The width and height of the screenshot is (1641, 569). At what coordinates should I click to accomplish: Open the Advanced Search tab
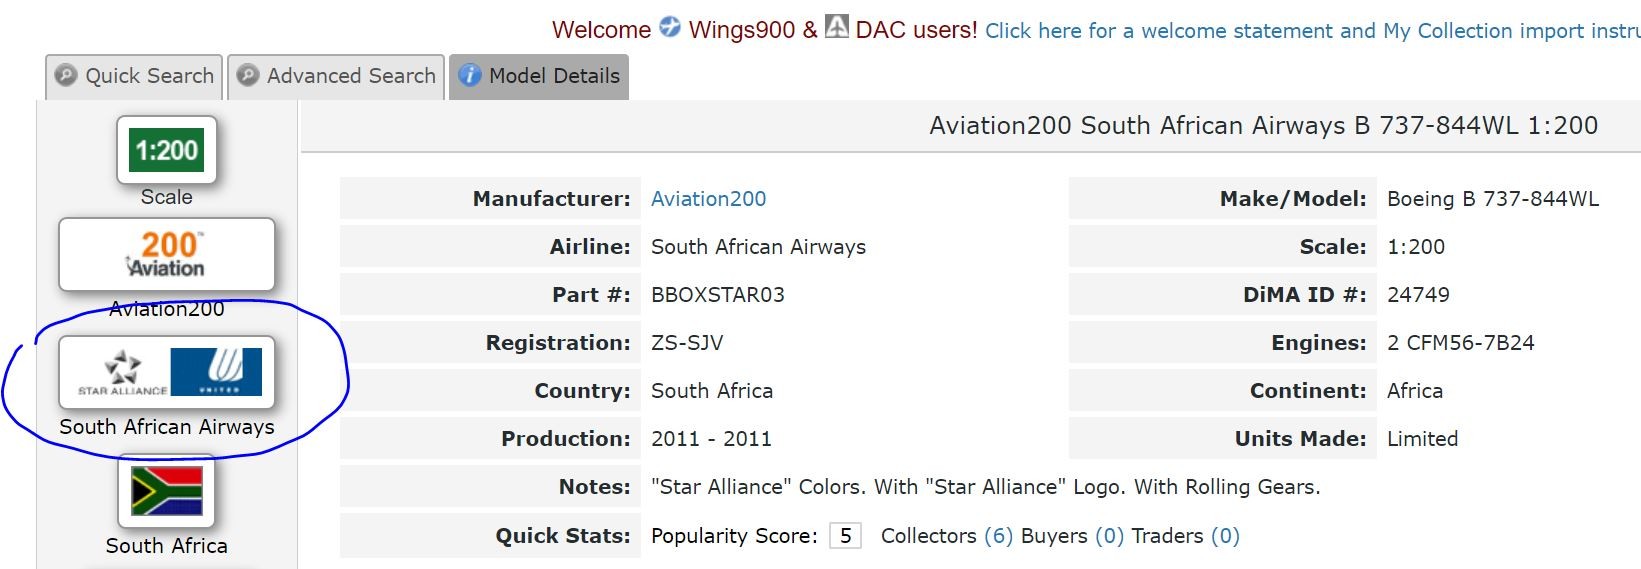(x=338, y=77)
